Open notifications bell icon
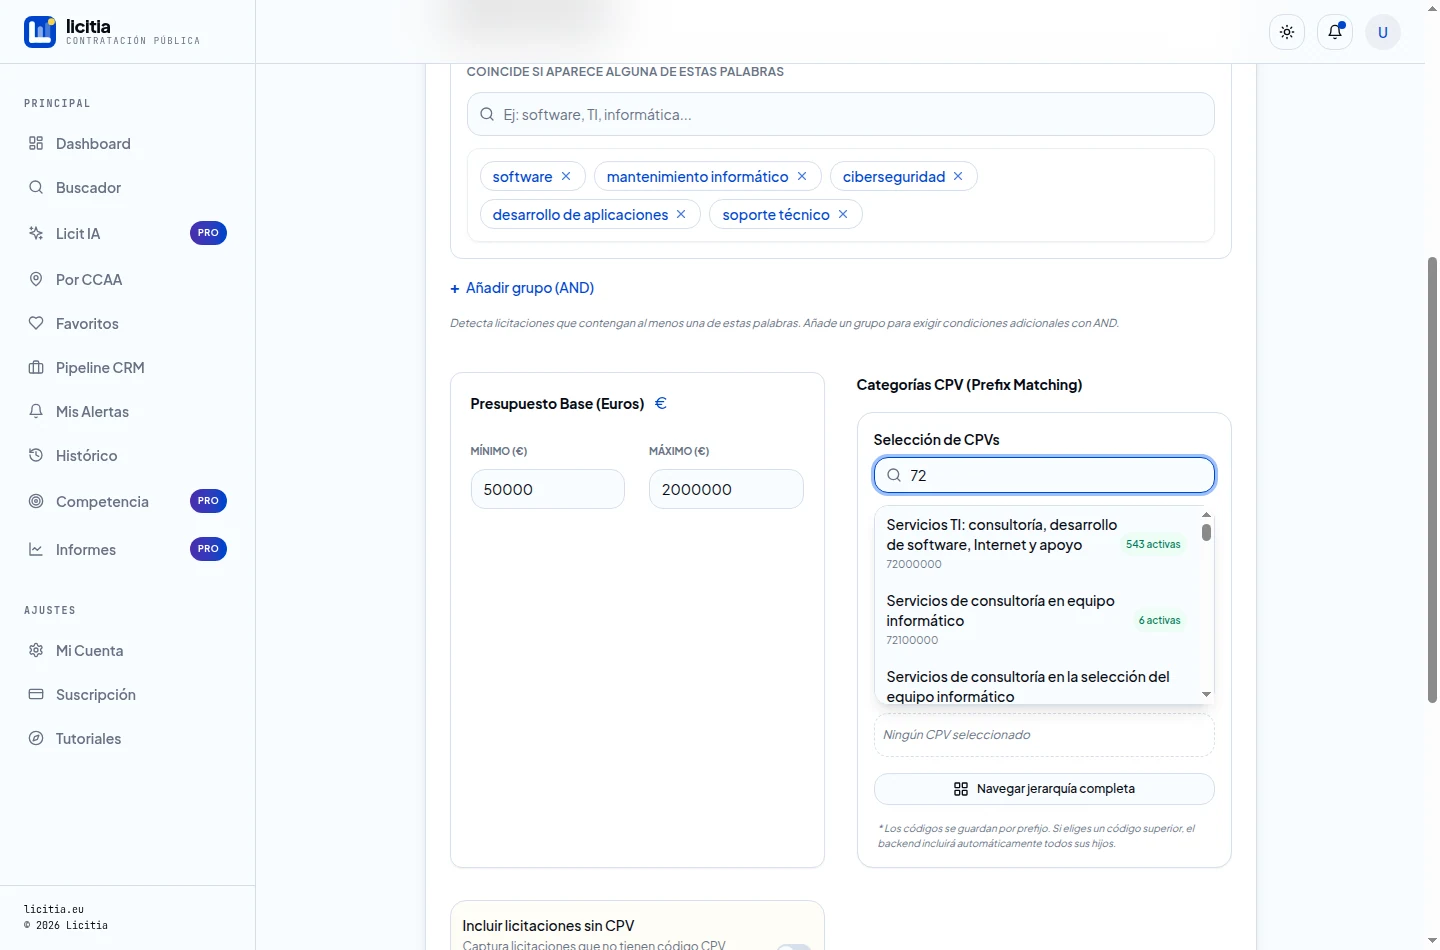1440x950 pixels. point(1335,32)
